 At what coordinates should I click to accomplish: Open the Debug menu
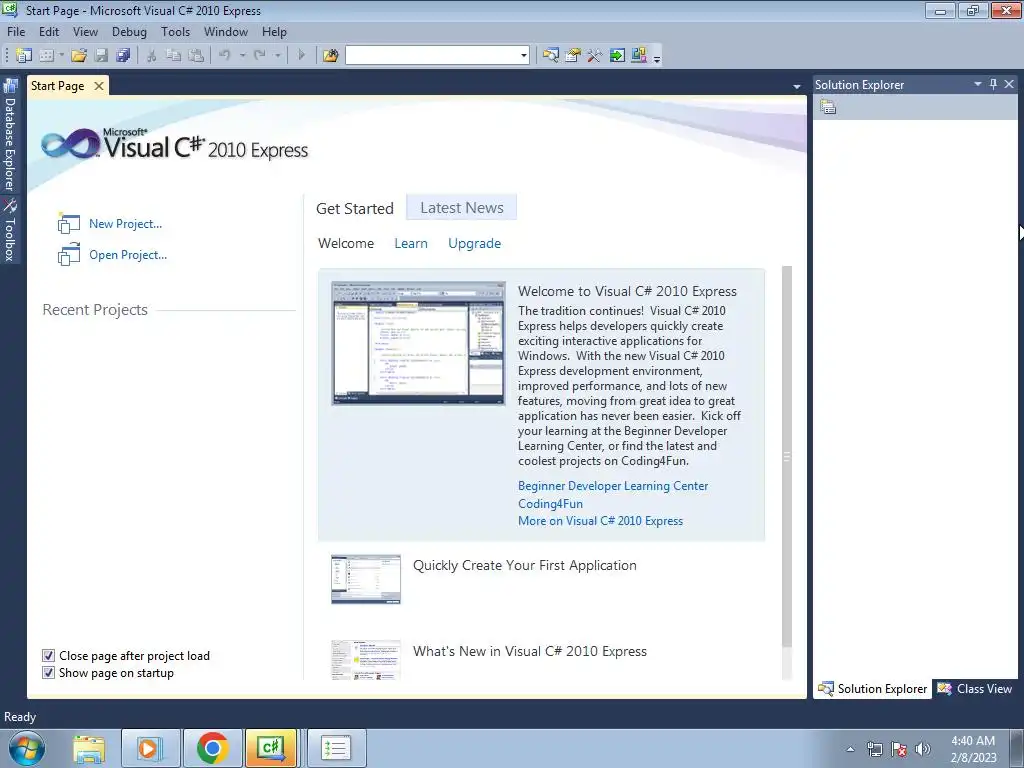pyautogui.click(x=129, y=31)
